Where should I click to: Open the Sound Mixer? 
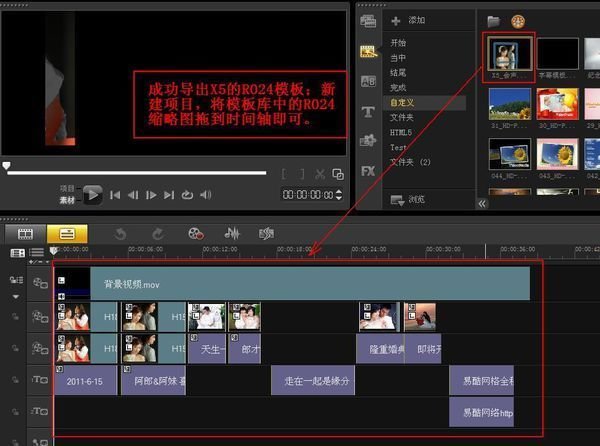click(x=232, y=233)
